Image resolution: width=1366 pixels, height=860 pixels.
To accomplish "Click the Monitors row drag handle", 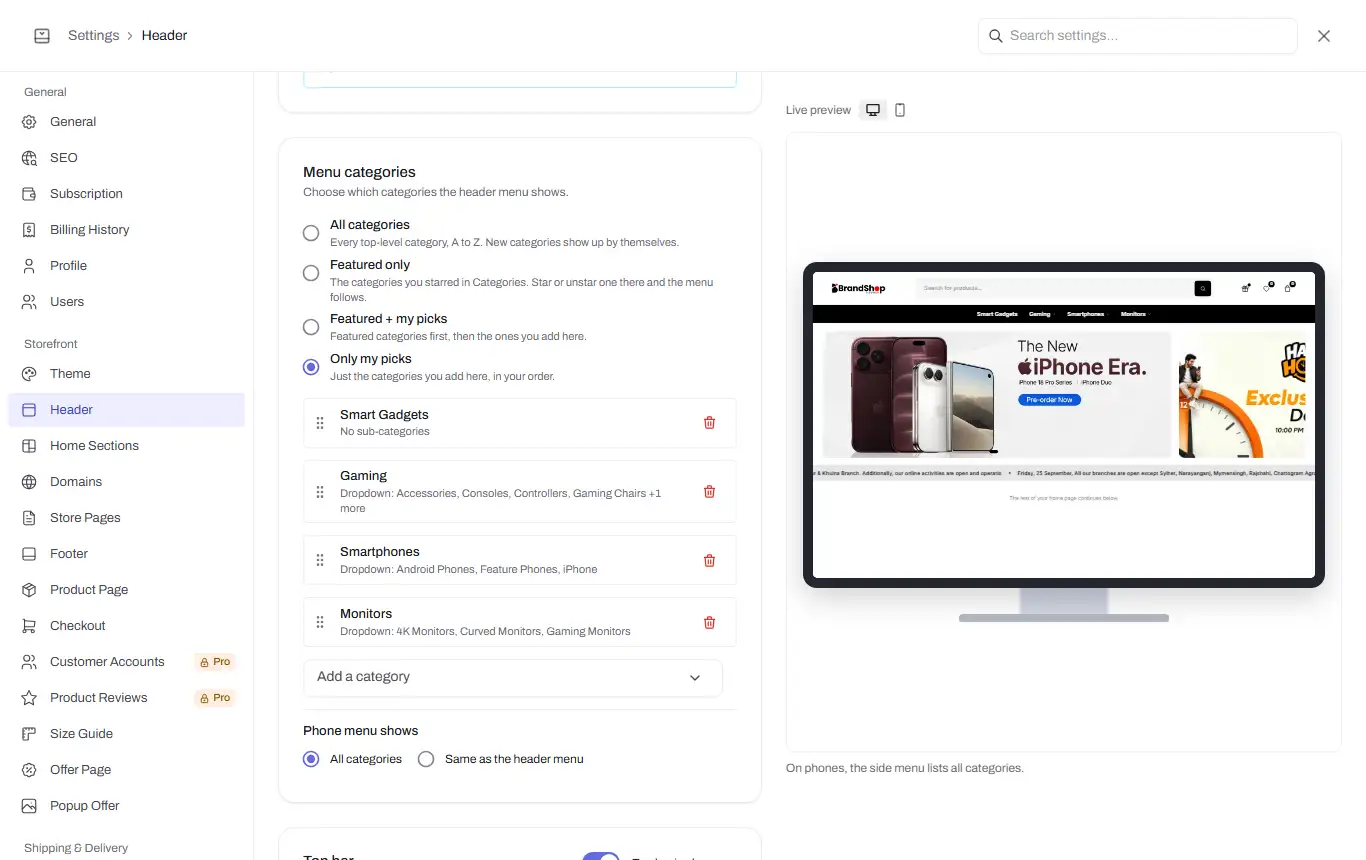I will pyautogui.click(x=320, y=622).
